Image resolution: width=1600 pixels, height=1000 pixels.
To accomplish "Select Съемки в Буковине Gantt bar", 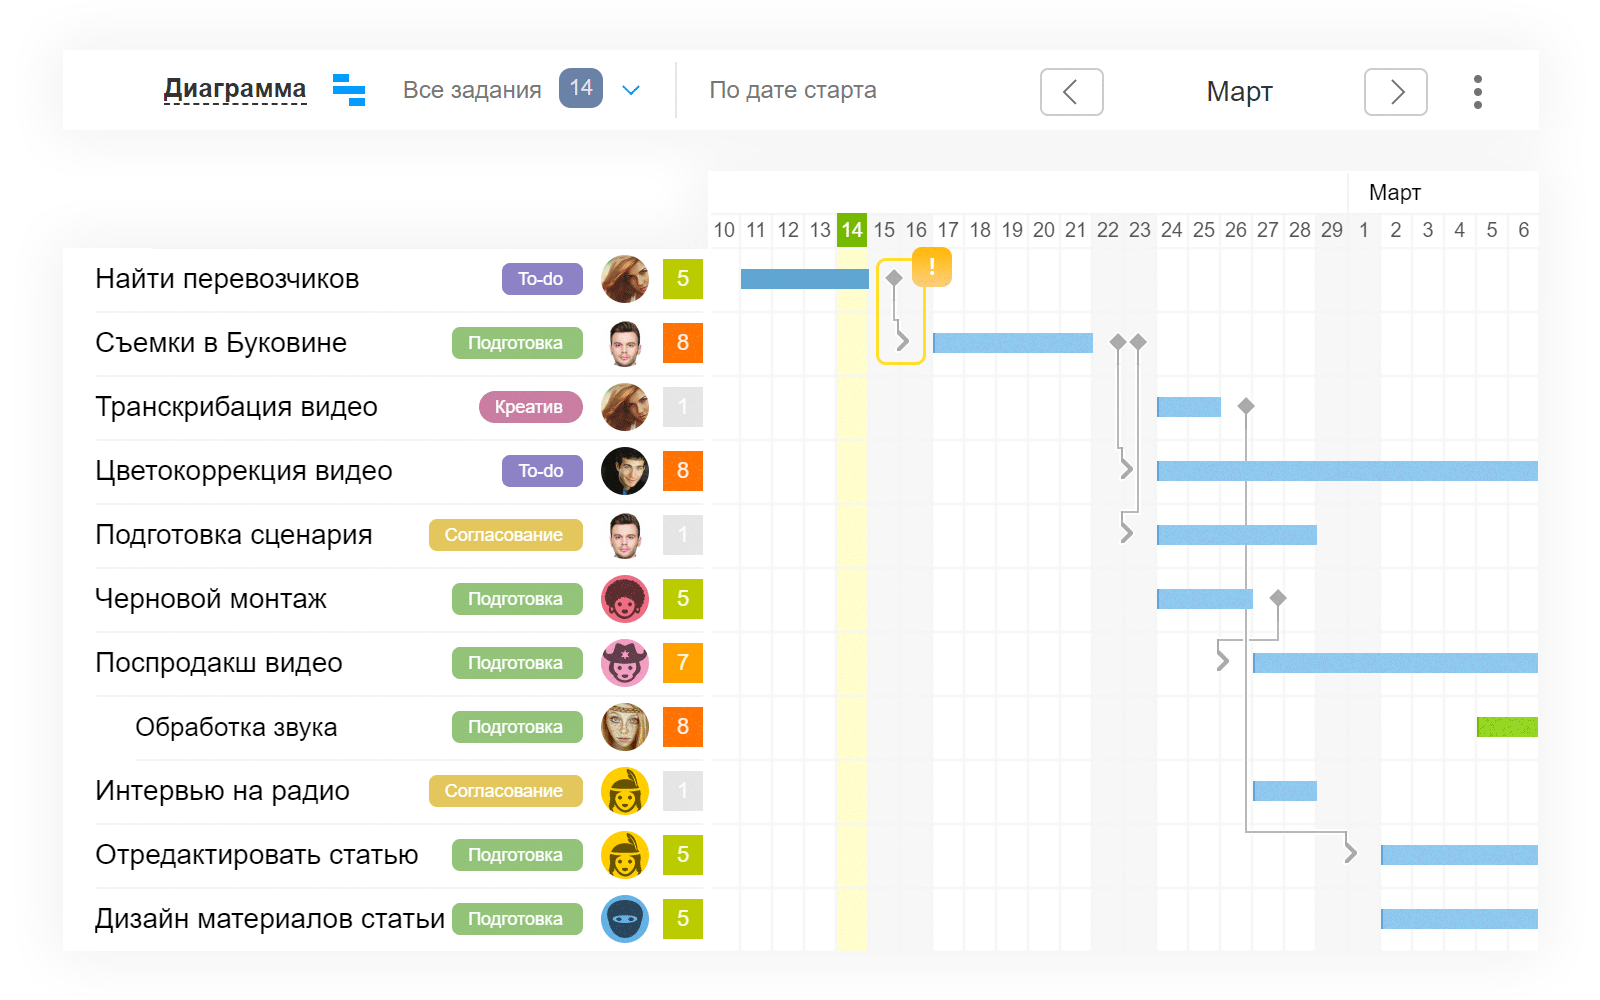I will [x=1013, y=343].
